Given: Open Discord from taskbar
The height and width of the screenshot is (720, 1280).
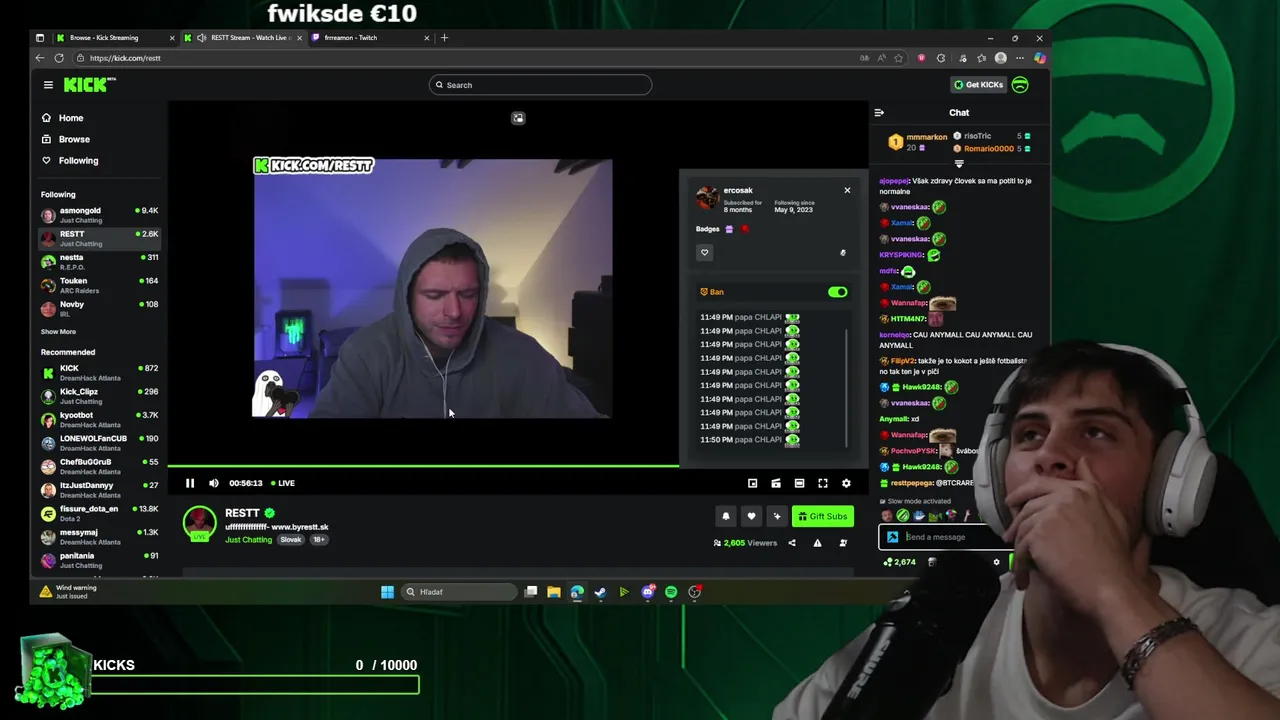Looking at the screenshot, I should click(x=648, y=592).
